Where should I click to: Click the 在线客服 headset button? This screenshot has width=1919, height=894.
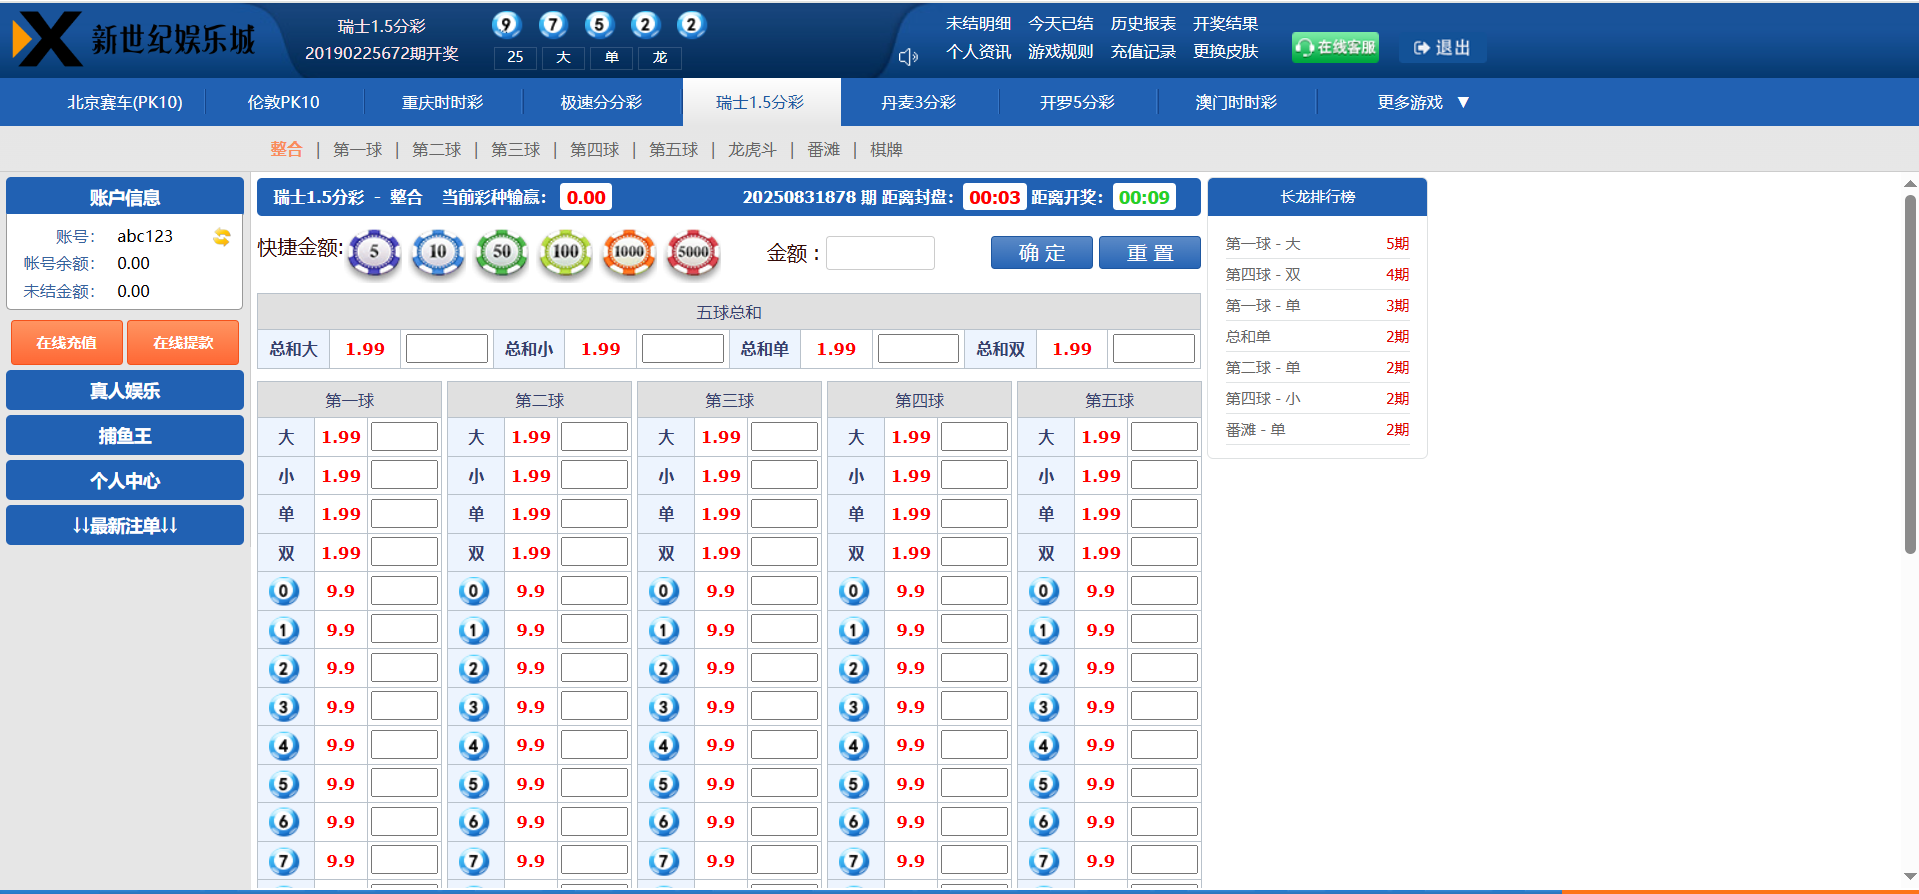(x=1335, y=47)
